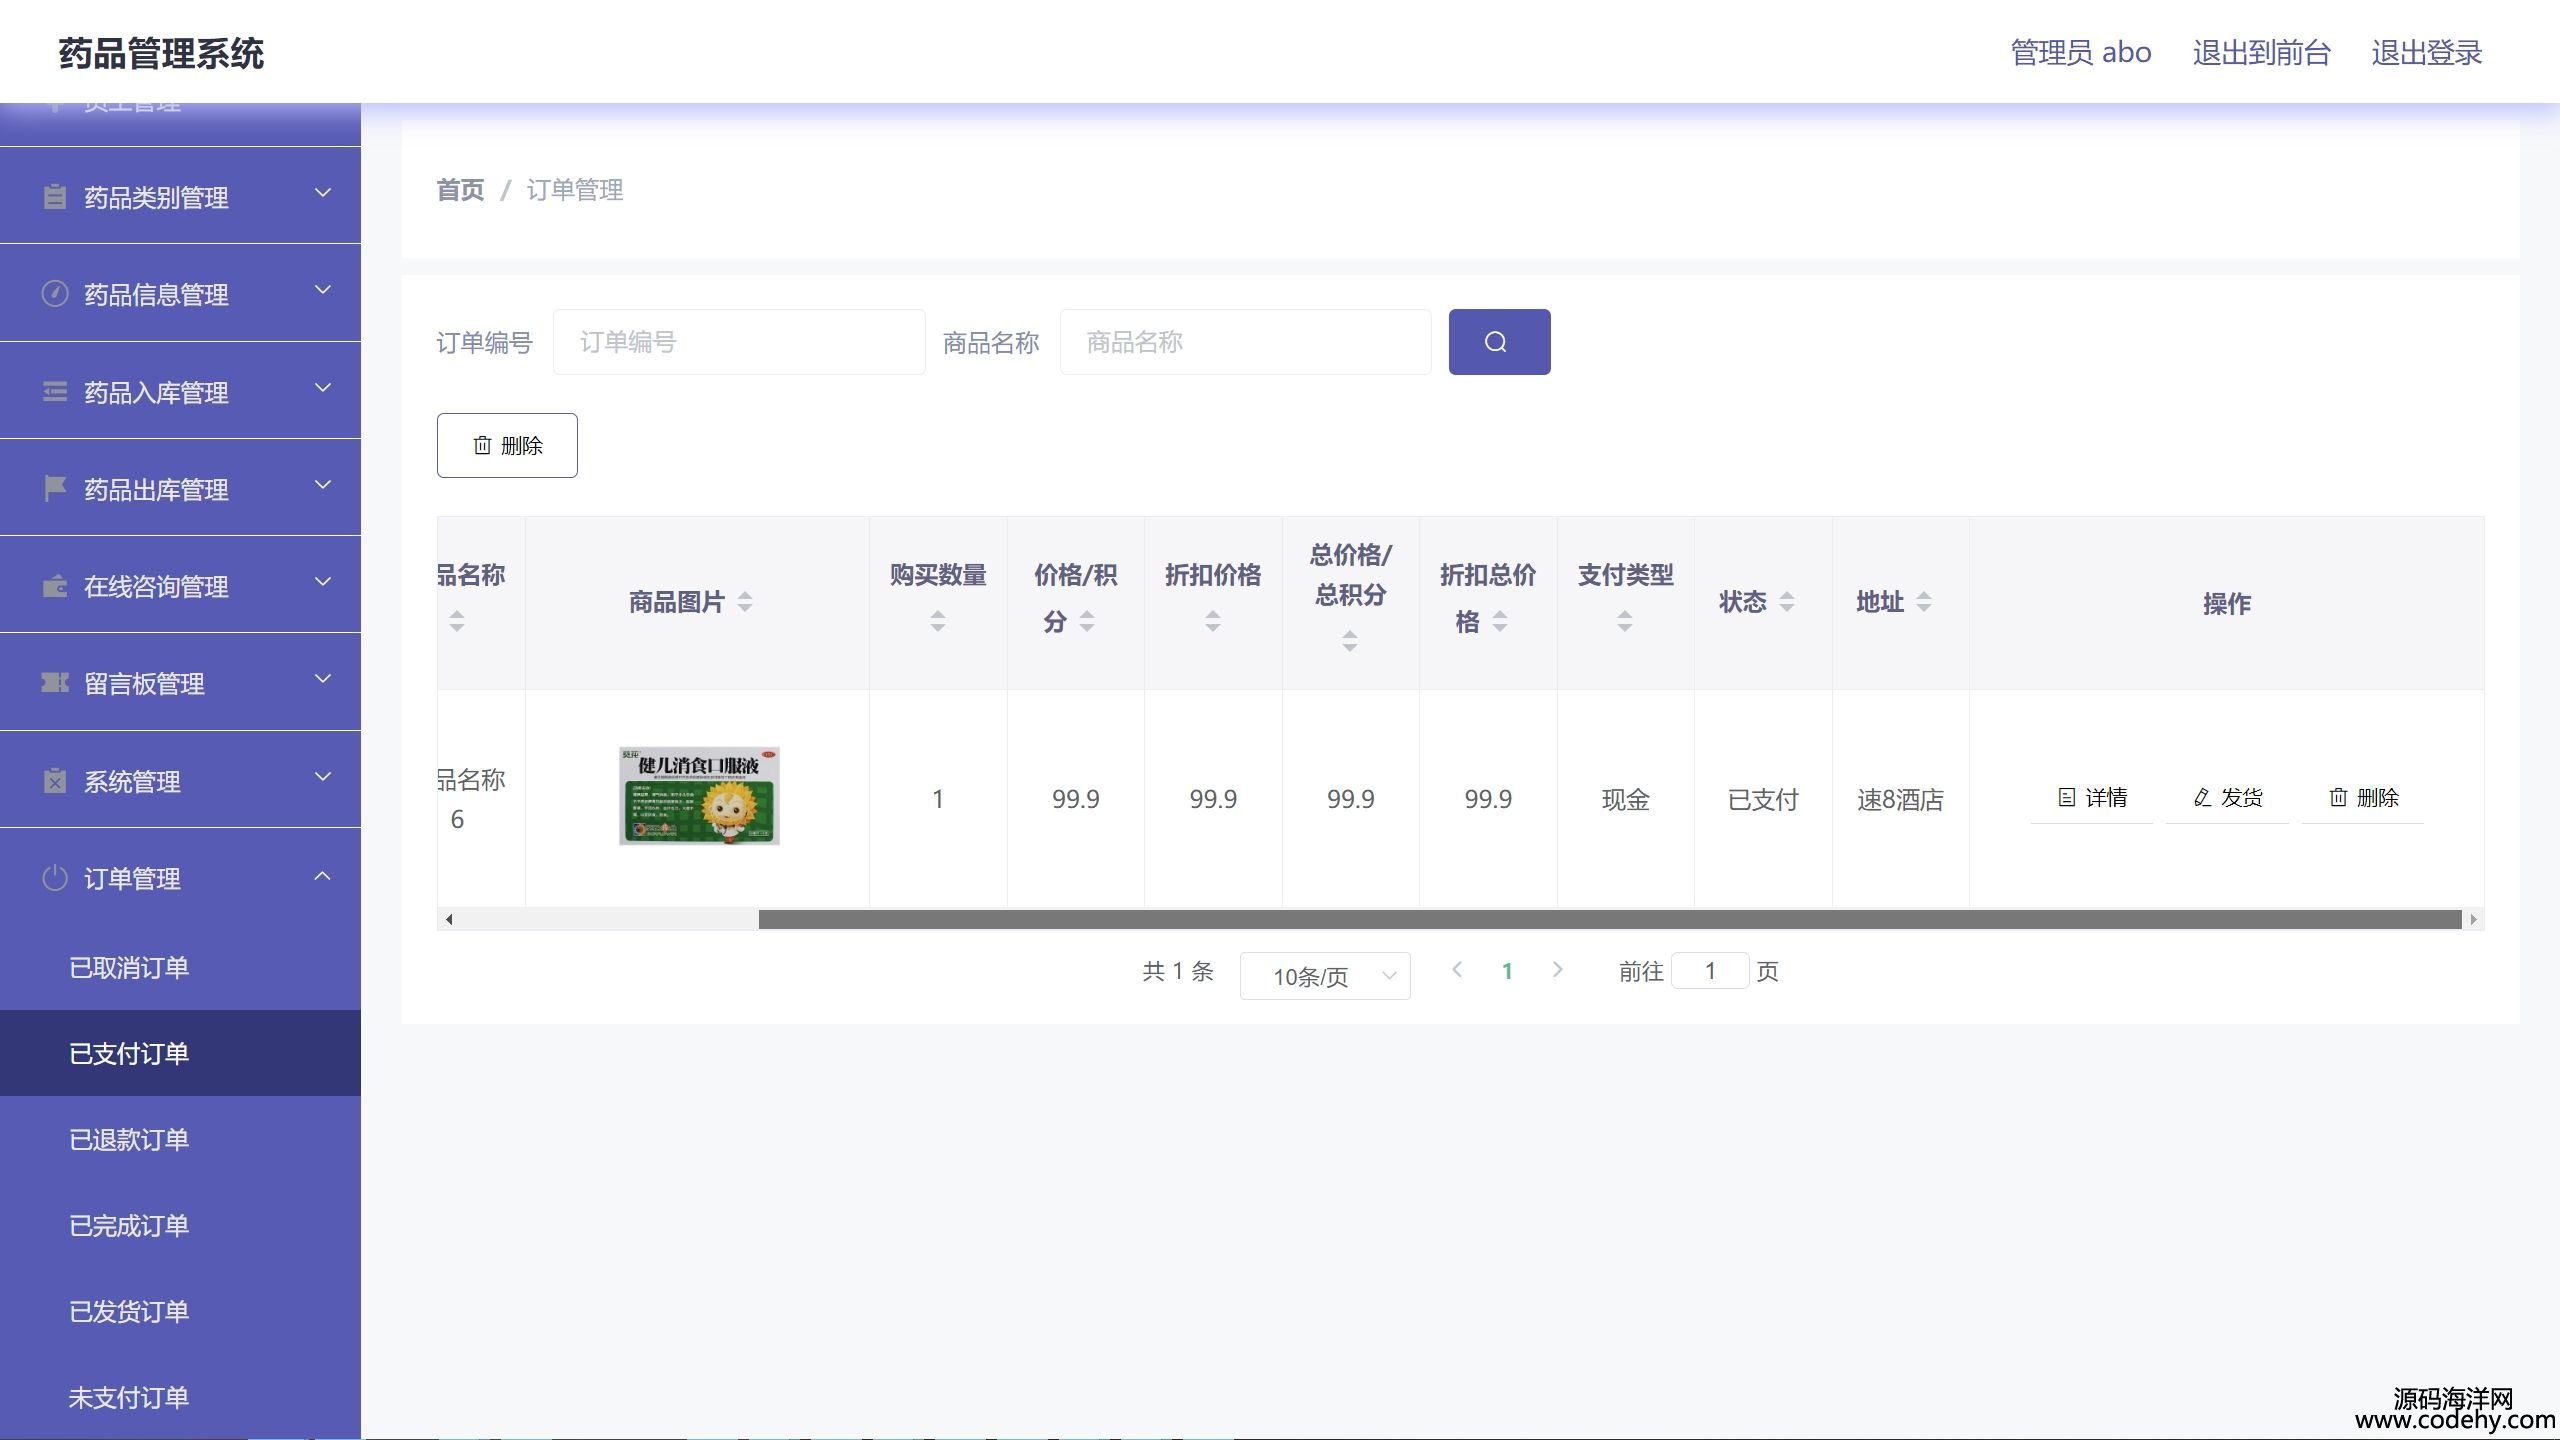Click the 前往 page number input
The height and width of the screenshot is (1440, 2560).
pyautogui.click(x=1710, y=971)
